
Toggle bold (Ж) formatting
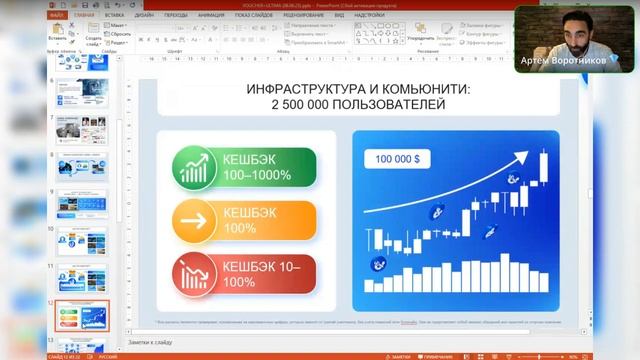pyautogui.click(x=141, y=40)
